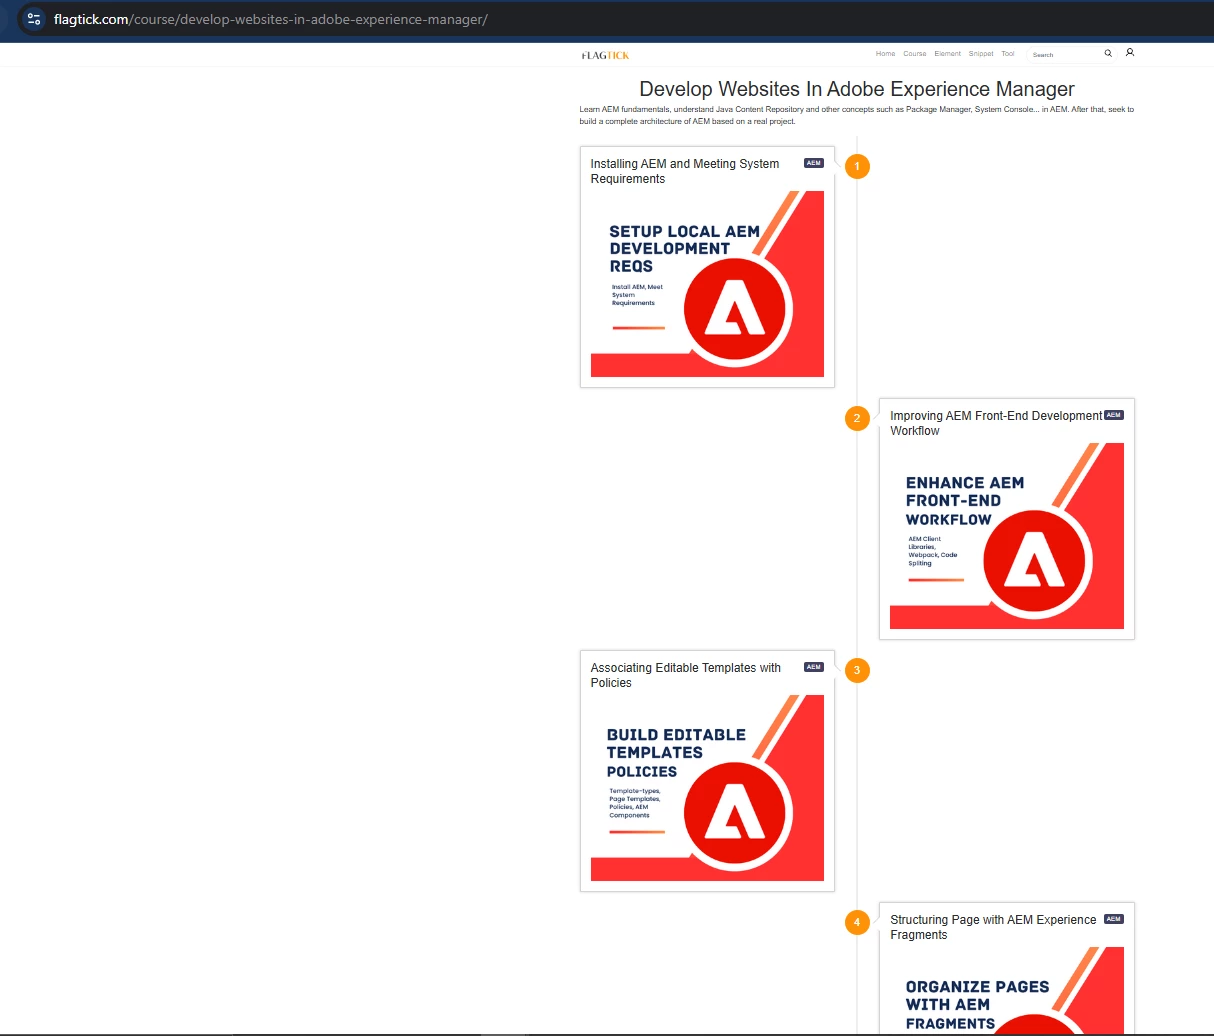Click the Setup Local AEM Development Reqs thumbnail
Viewport: 1214px width, 1036px height.
(707, 284)
